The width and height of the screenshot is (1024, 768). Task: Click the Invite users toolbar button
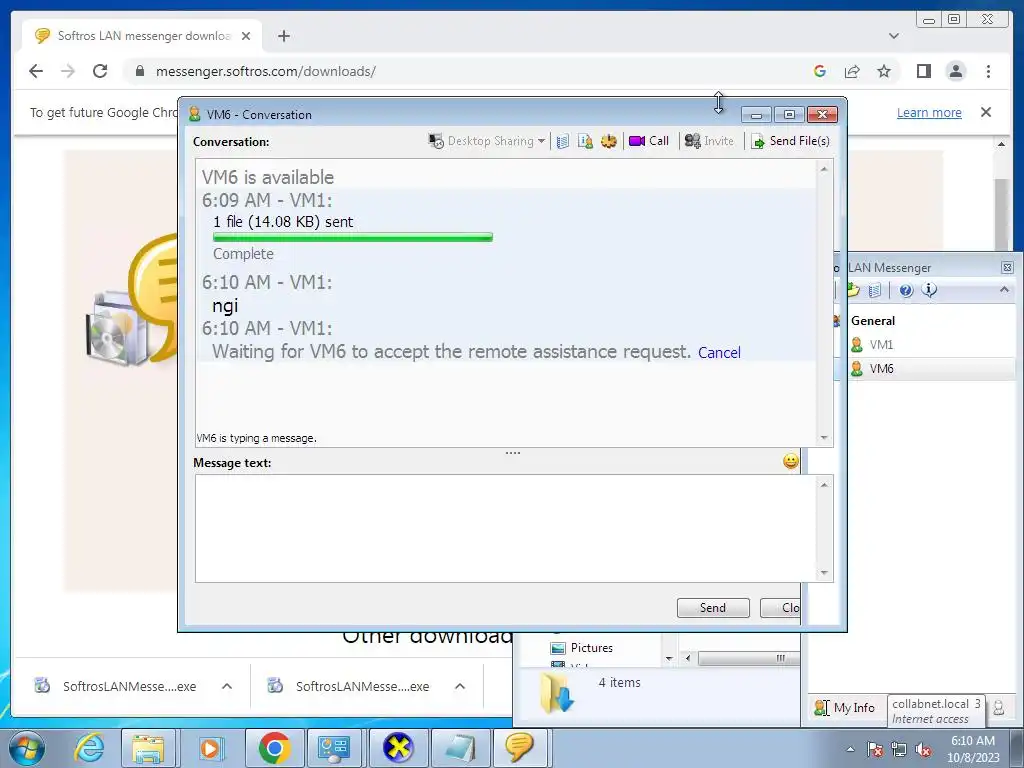click(709, 141)
